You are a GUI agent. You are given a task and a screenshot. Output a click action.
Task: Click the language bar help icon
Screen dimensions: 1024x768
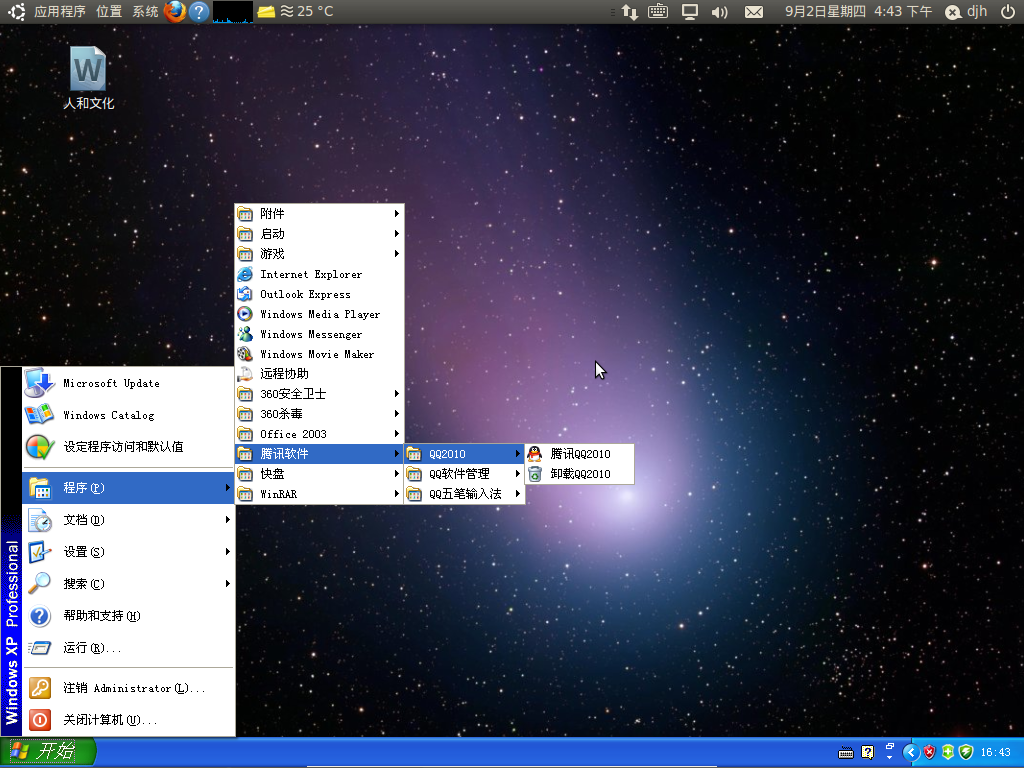(x=867, y=752)
